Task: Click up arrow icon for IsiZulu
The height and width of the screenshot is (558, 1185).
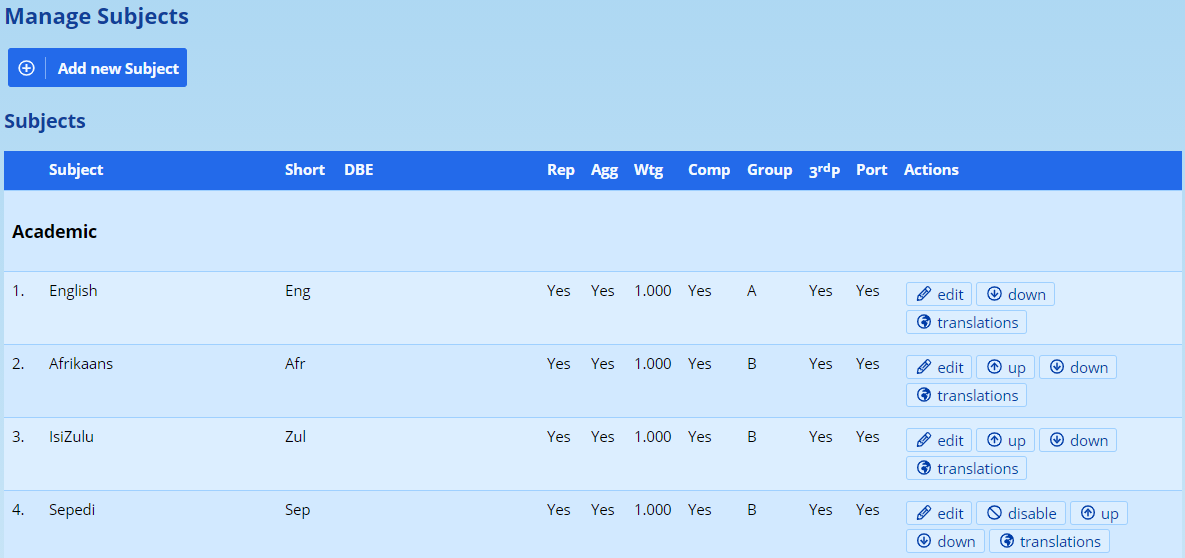Action: pyautogui.click(x=994, y=440)
